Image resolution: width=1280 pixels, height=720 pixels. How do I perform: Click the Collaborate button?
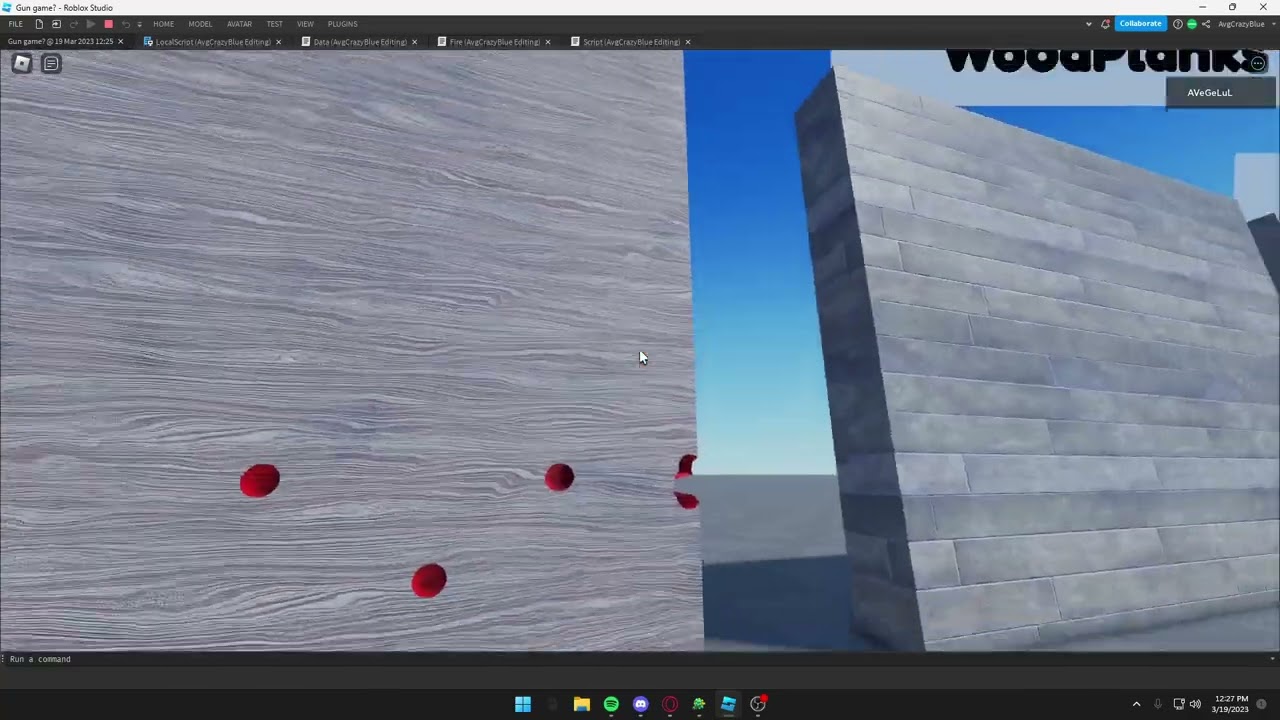pyautogui.click(x=1140, y=24)
